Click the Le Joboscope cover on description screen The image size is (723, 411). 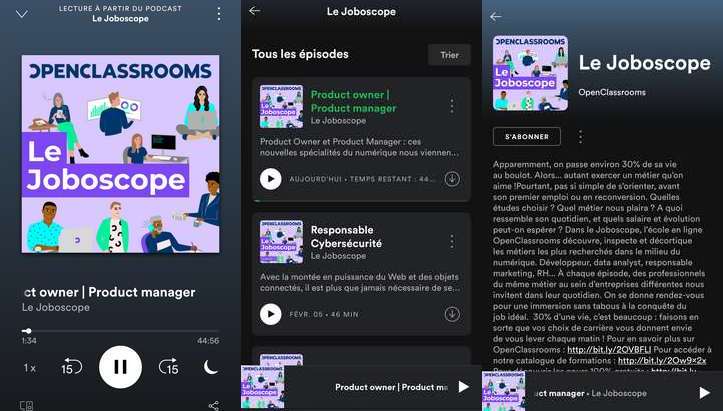(x=530, y=73)
